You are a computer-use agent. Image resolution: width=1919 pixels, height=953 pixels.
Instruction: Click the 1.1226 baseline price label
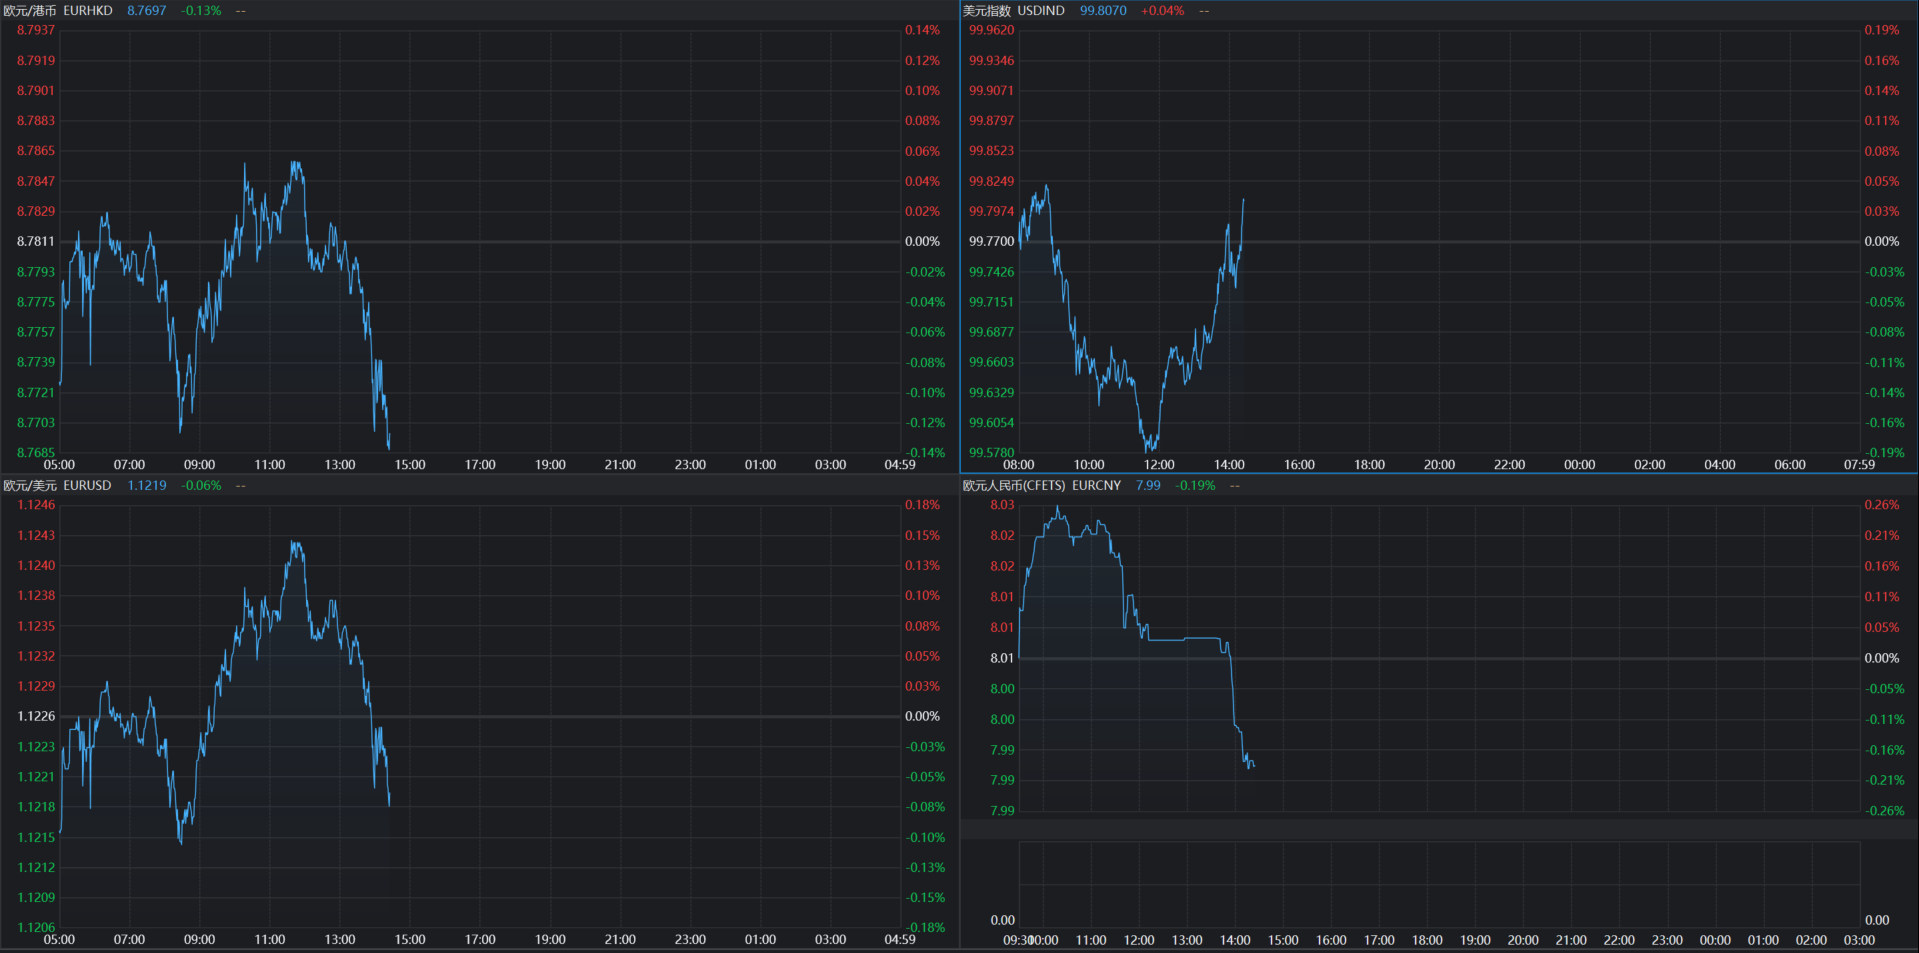36,716
